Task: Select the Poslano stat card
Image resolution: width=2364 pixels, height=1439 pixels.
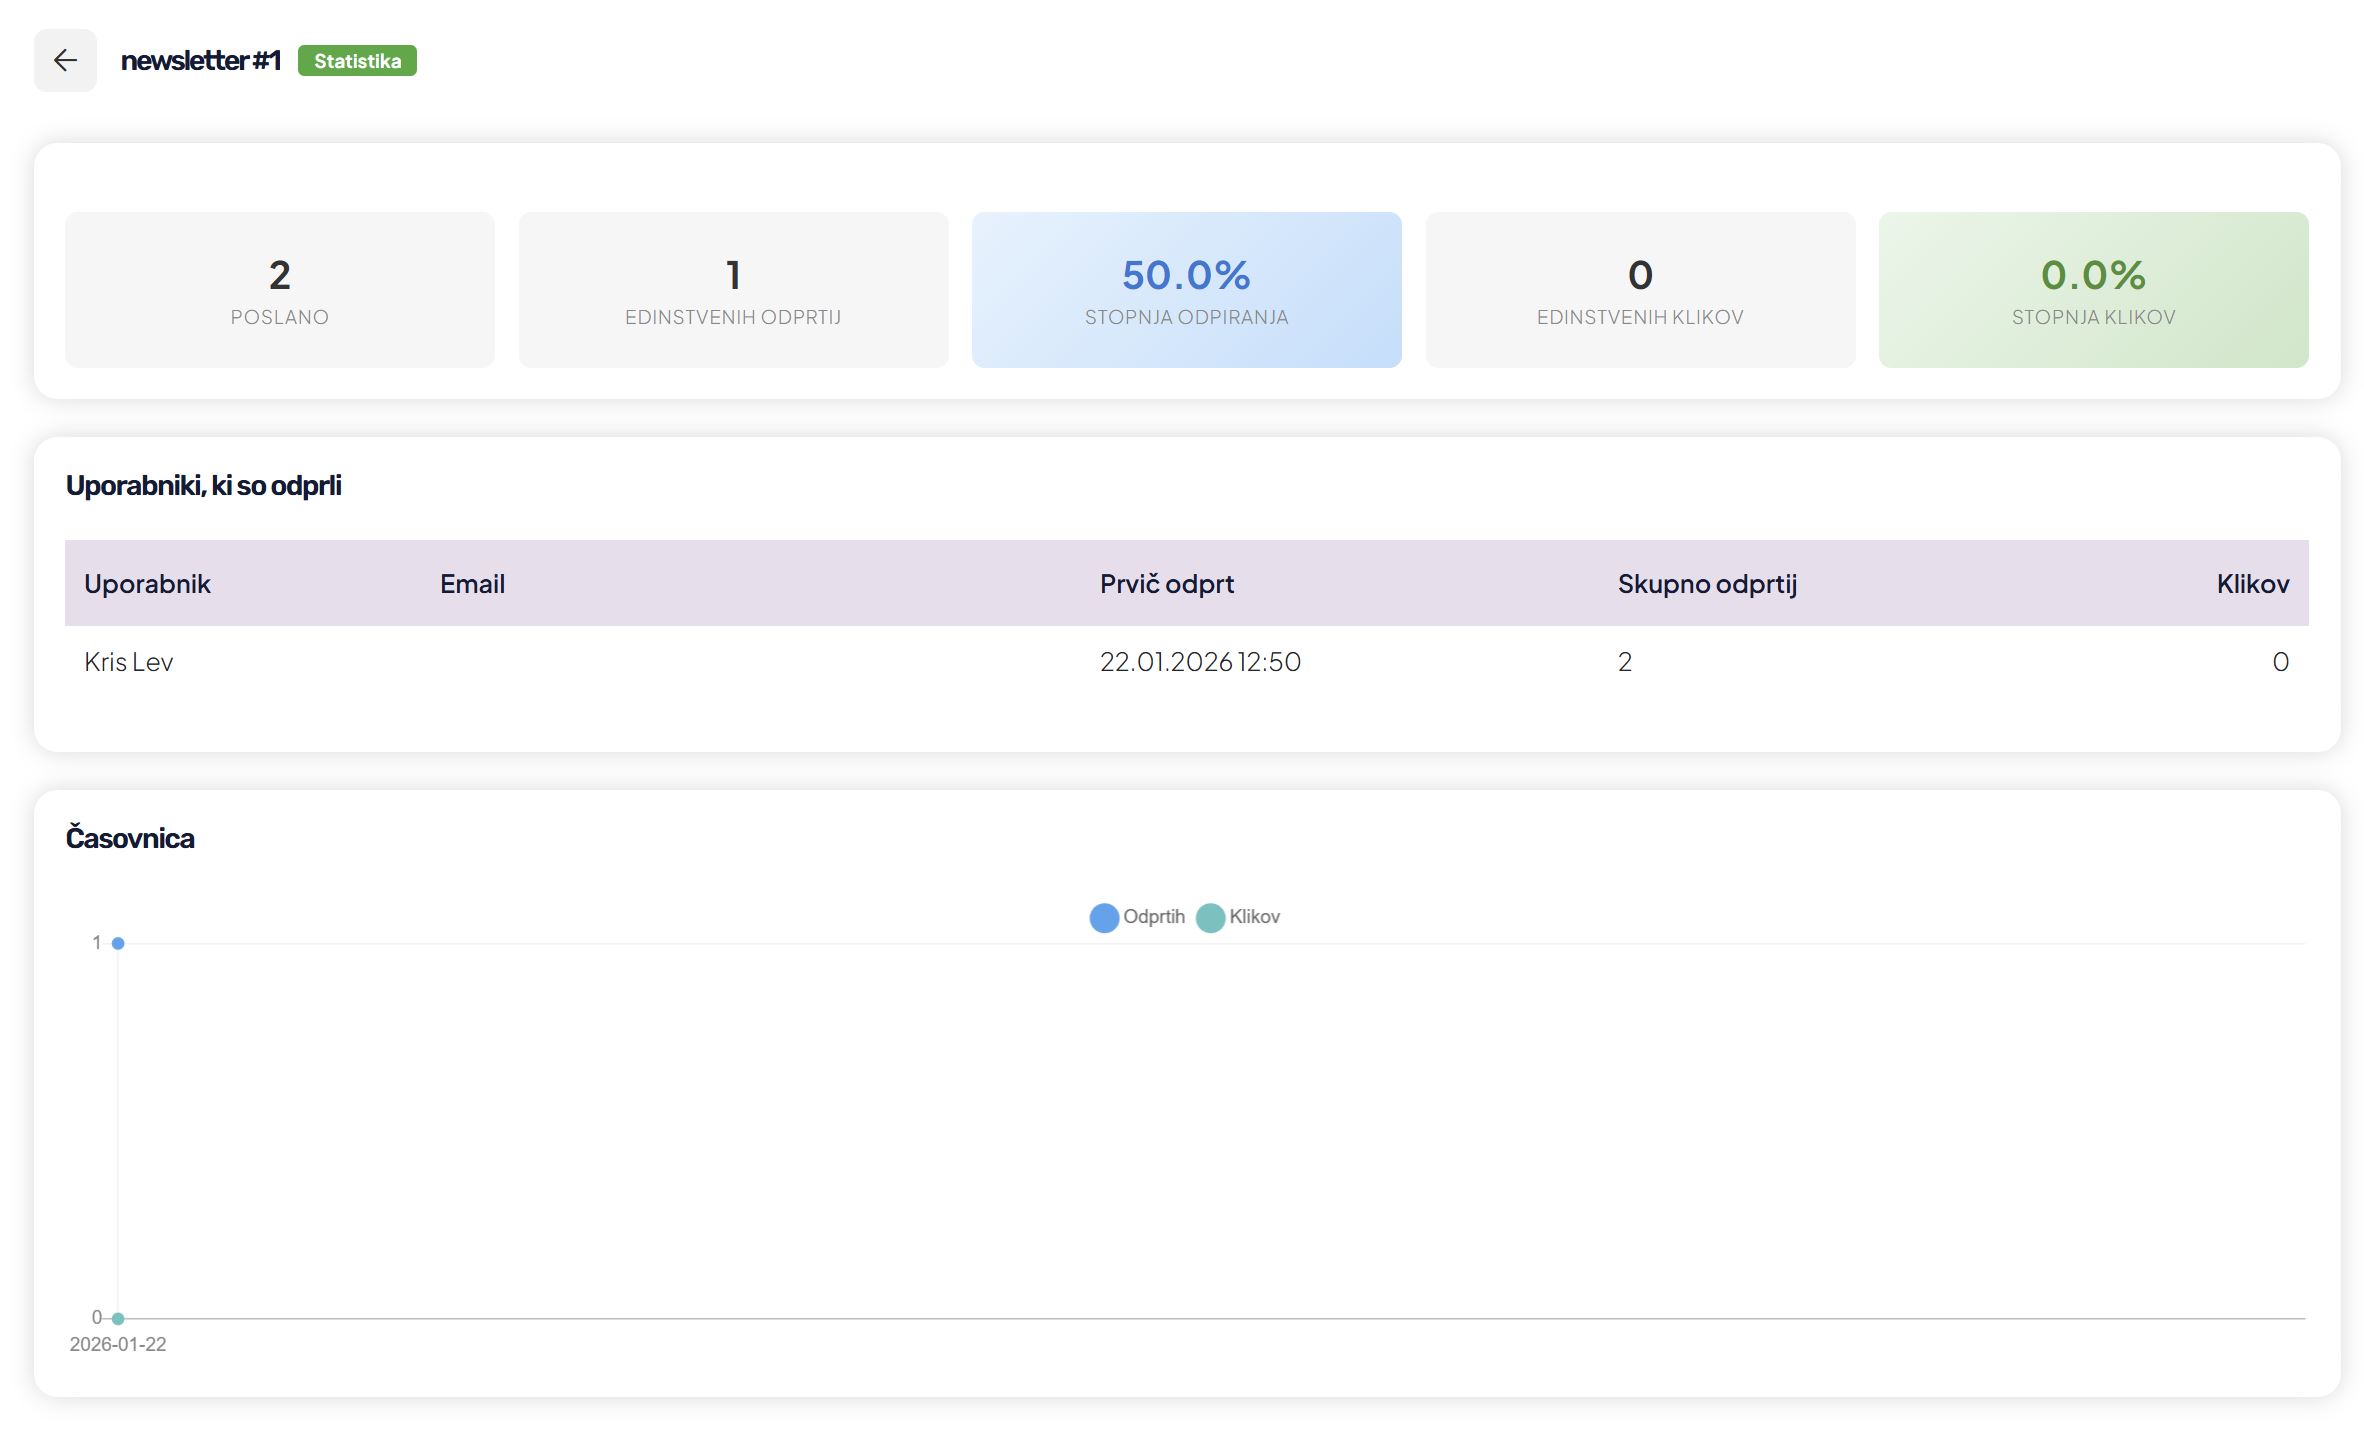Action: point(280,290)
